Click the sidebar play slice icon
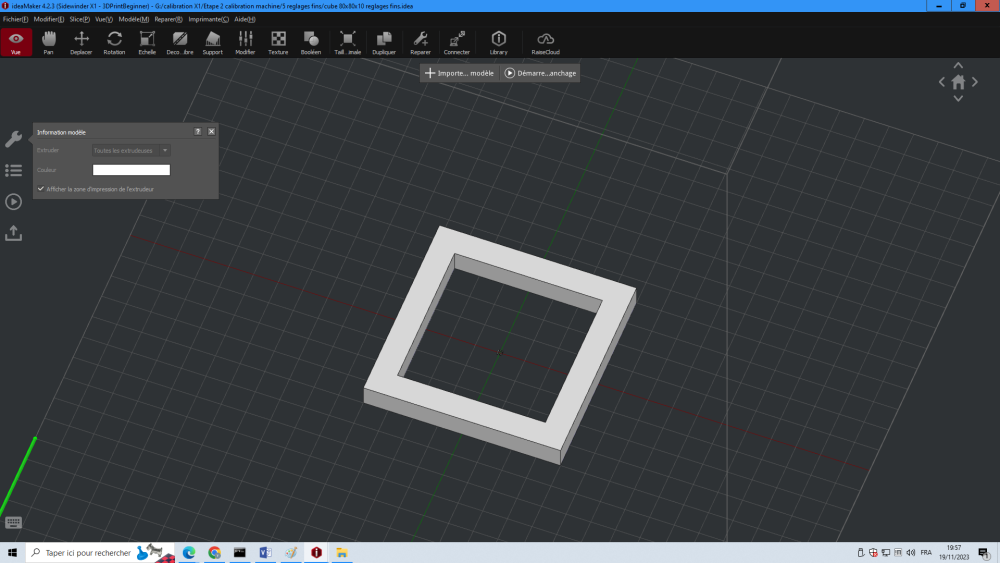The height and width of the screenshot is (563, 1000). [13, 201]
